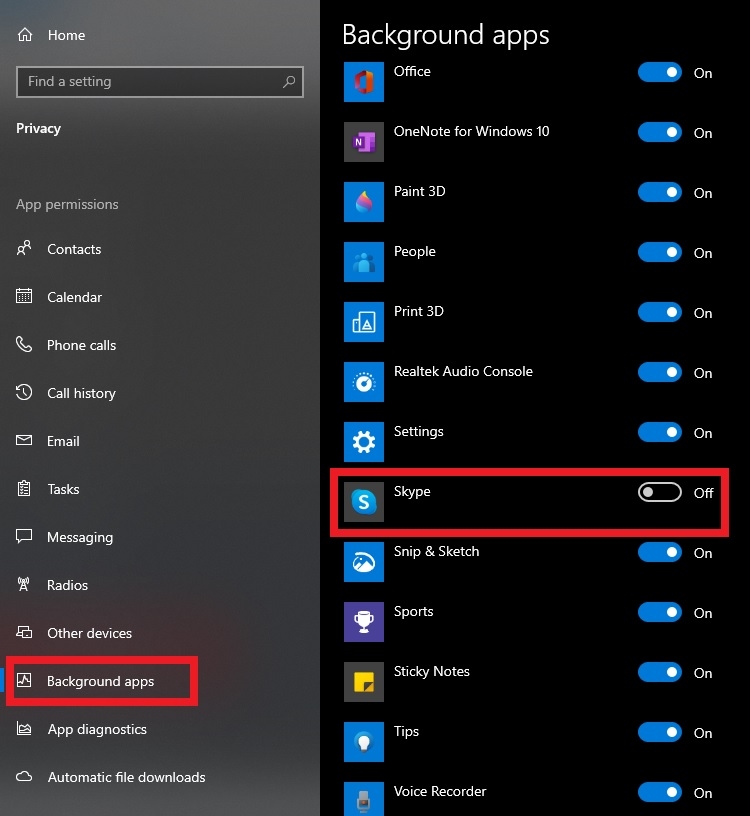
Task: Click the Snip & Sketch icon
Action: click(x=364, y=562)
